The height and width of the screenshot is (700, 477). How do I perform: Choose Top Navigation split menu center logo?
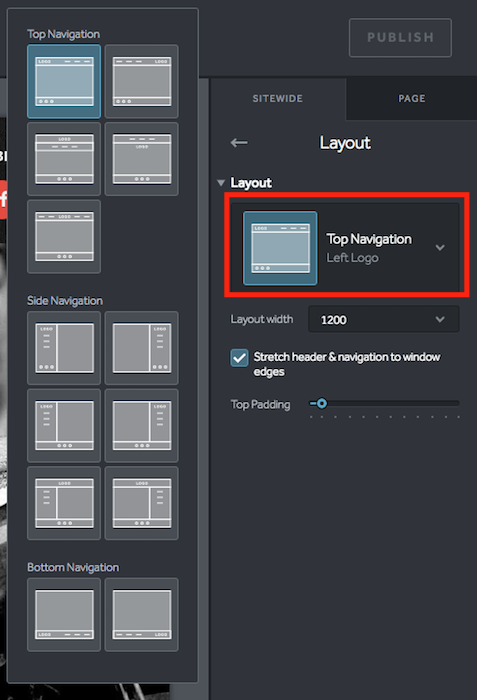click(64, 237)
